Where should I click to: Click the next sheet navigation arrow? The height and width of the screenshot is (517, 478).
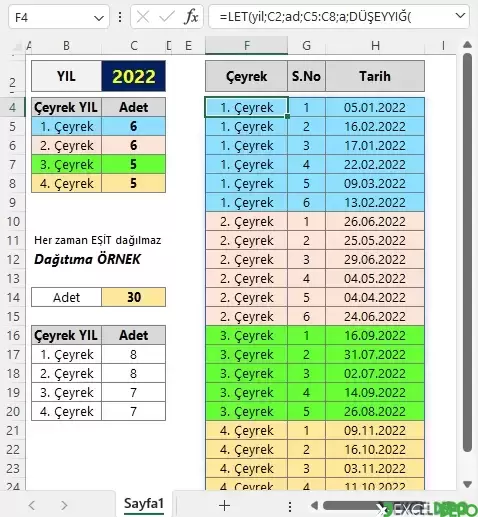(64, 506)
